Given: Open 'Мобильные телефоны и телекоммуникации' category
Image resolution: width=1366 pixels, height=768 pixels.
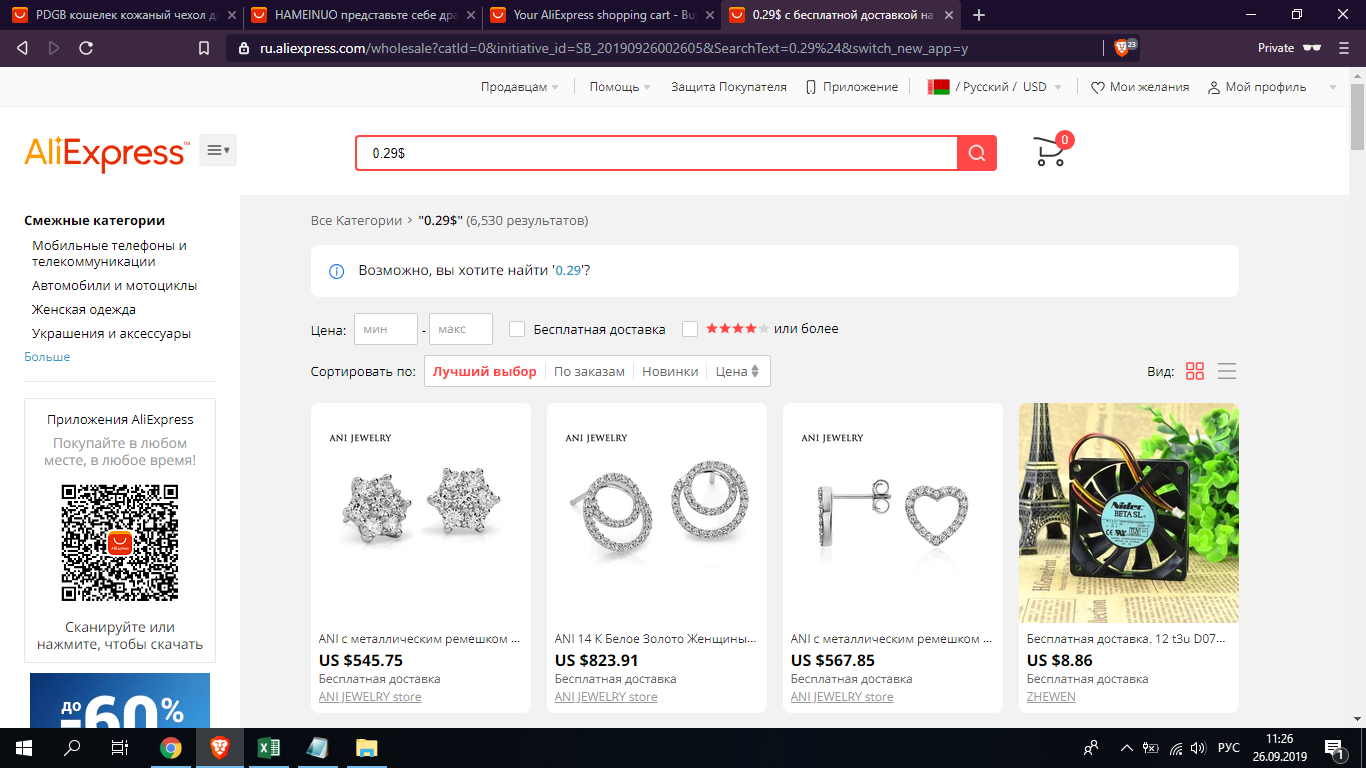Looking at the screenshot, I should coord(110,254).
